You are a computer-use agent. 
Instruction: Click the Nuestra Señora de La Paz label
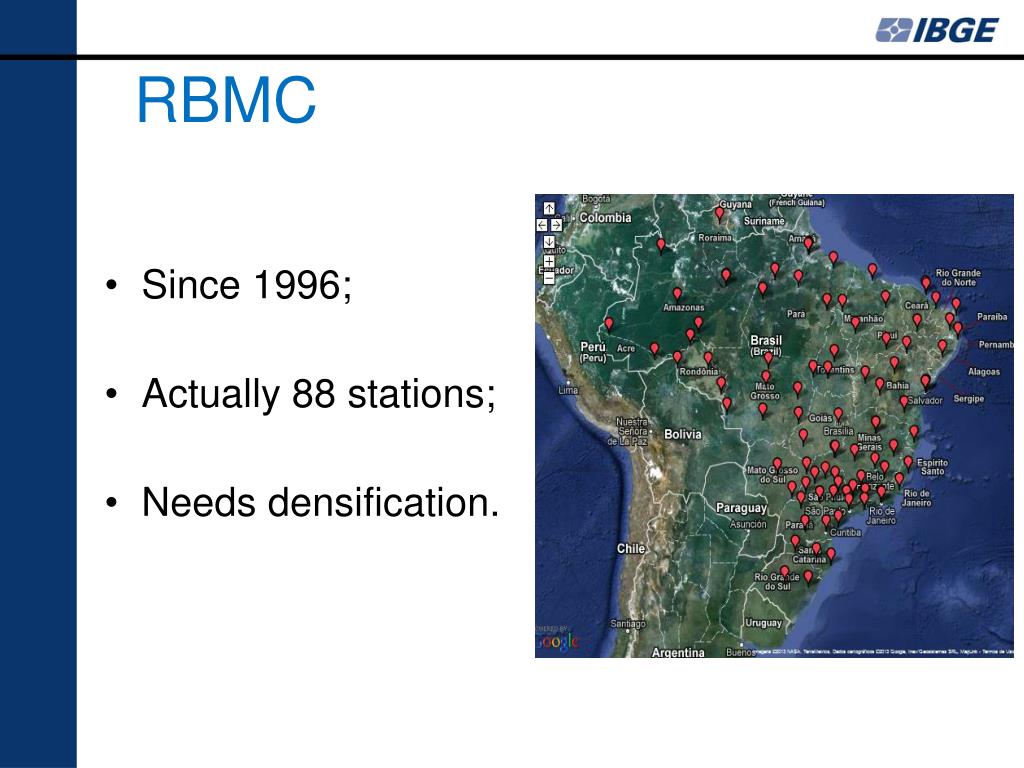(628, 432)
